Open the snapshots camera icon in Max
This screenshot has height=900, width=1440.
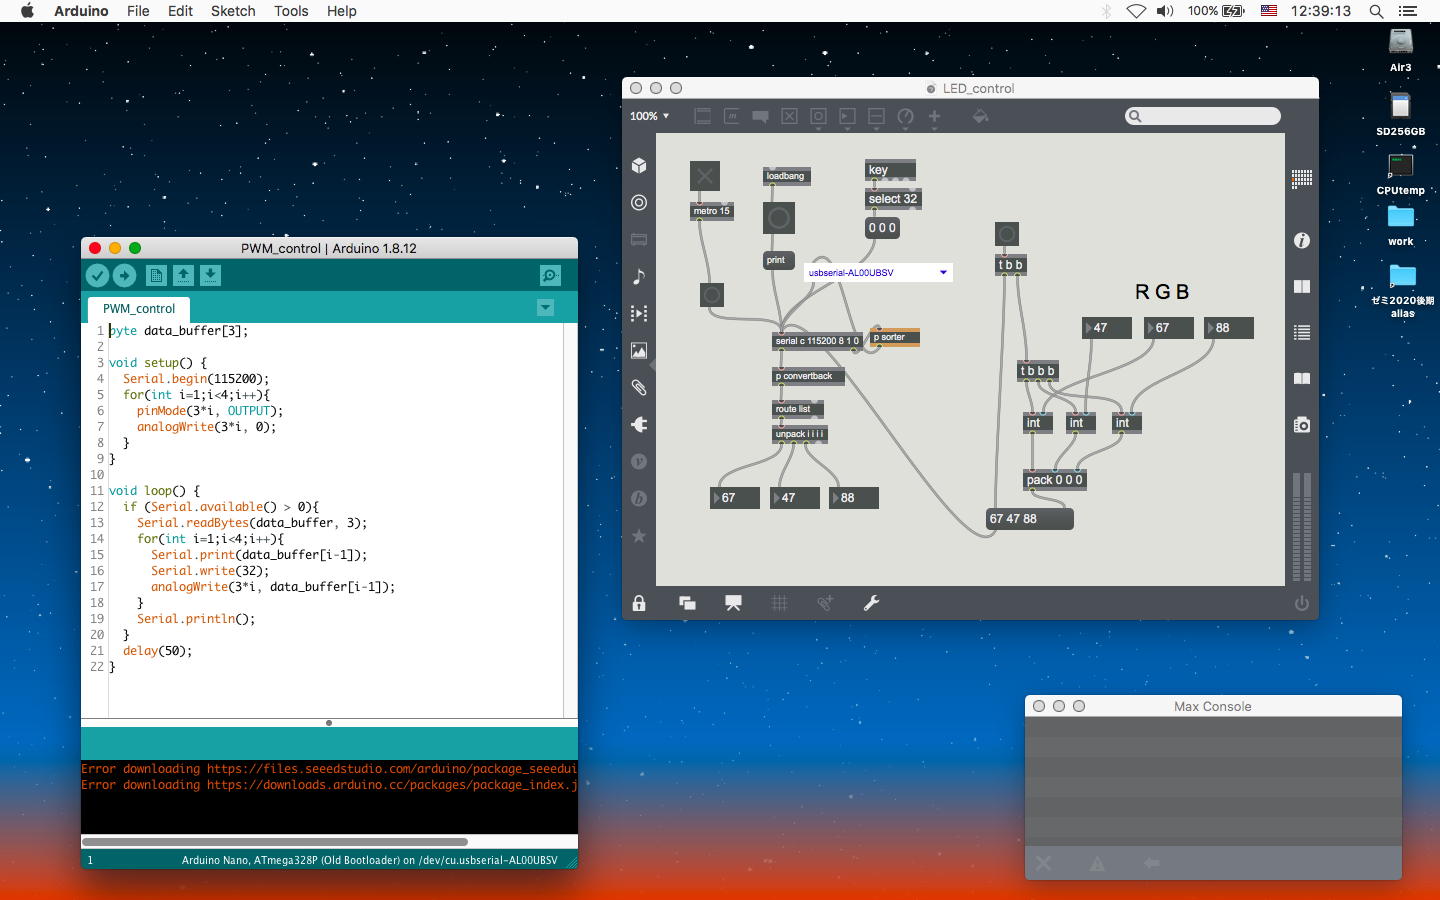(x=1301, y=425)
